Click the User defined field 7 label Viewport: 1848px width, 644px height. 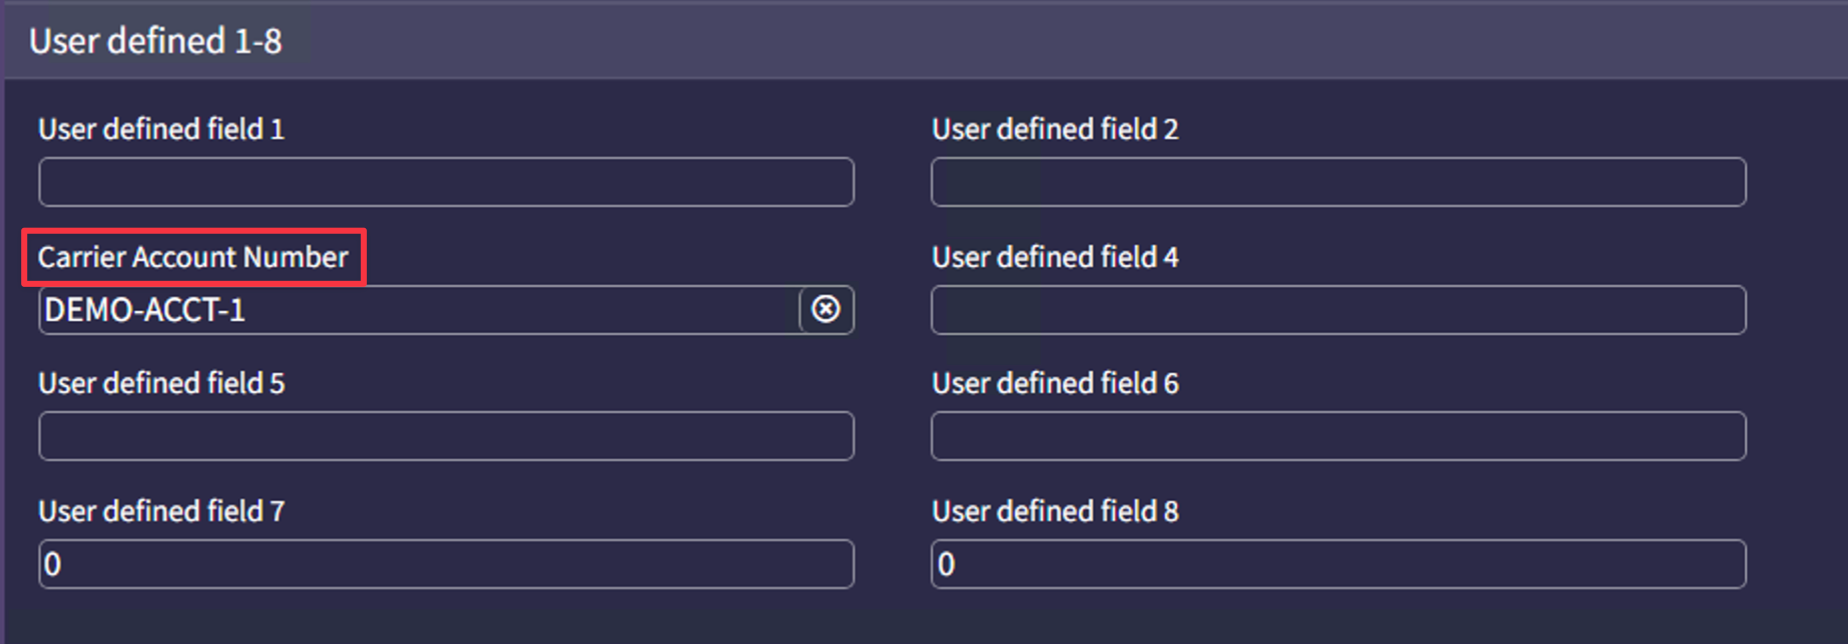tap(160, 511)
